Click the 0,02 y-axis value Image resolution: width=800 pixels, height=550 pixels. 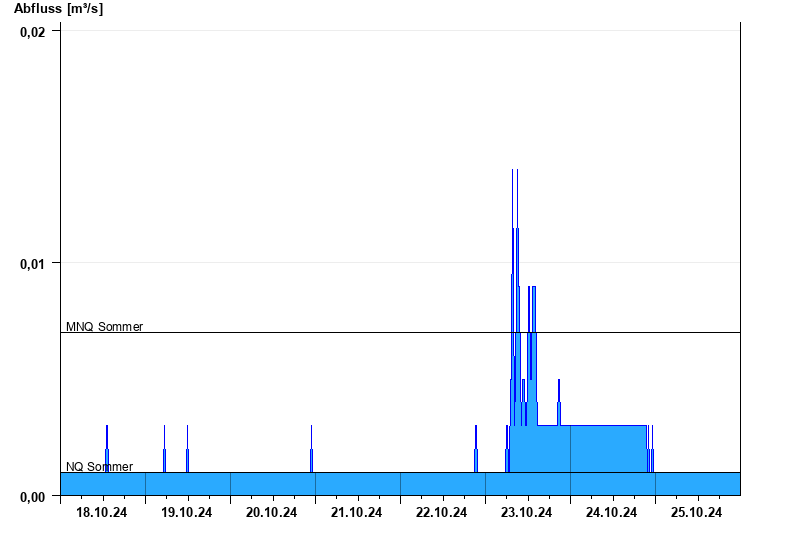[x=33, y=32]
